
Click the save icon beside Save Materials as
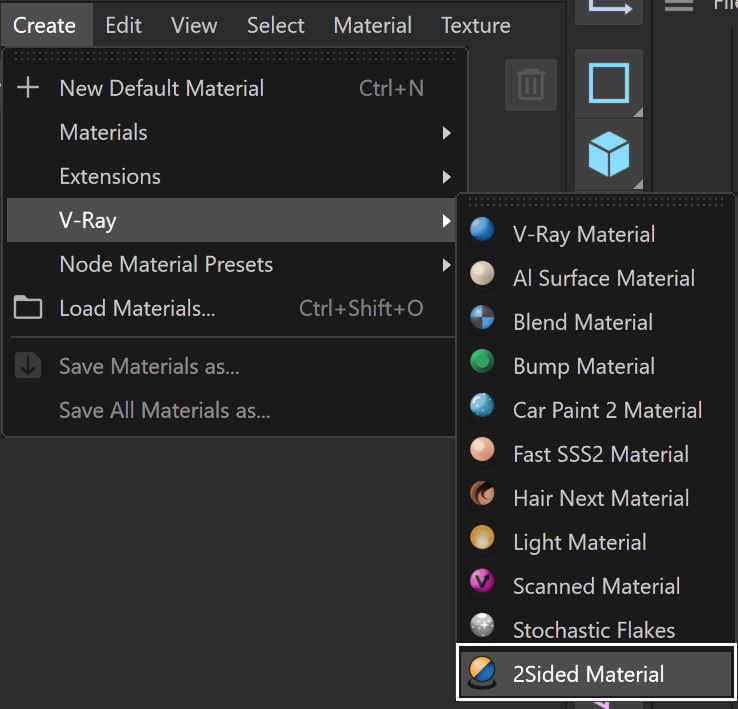(x=28, y=365)
